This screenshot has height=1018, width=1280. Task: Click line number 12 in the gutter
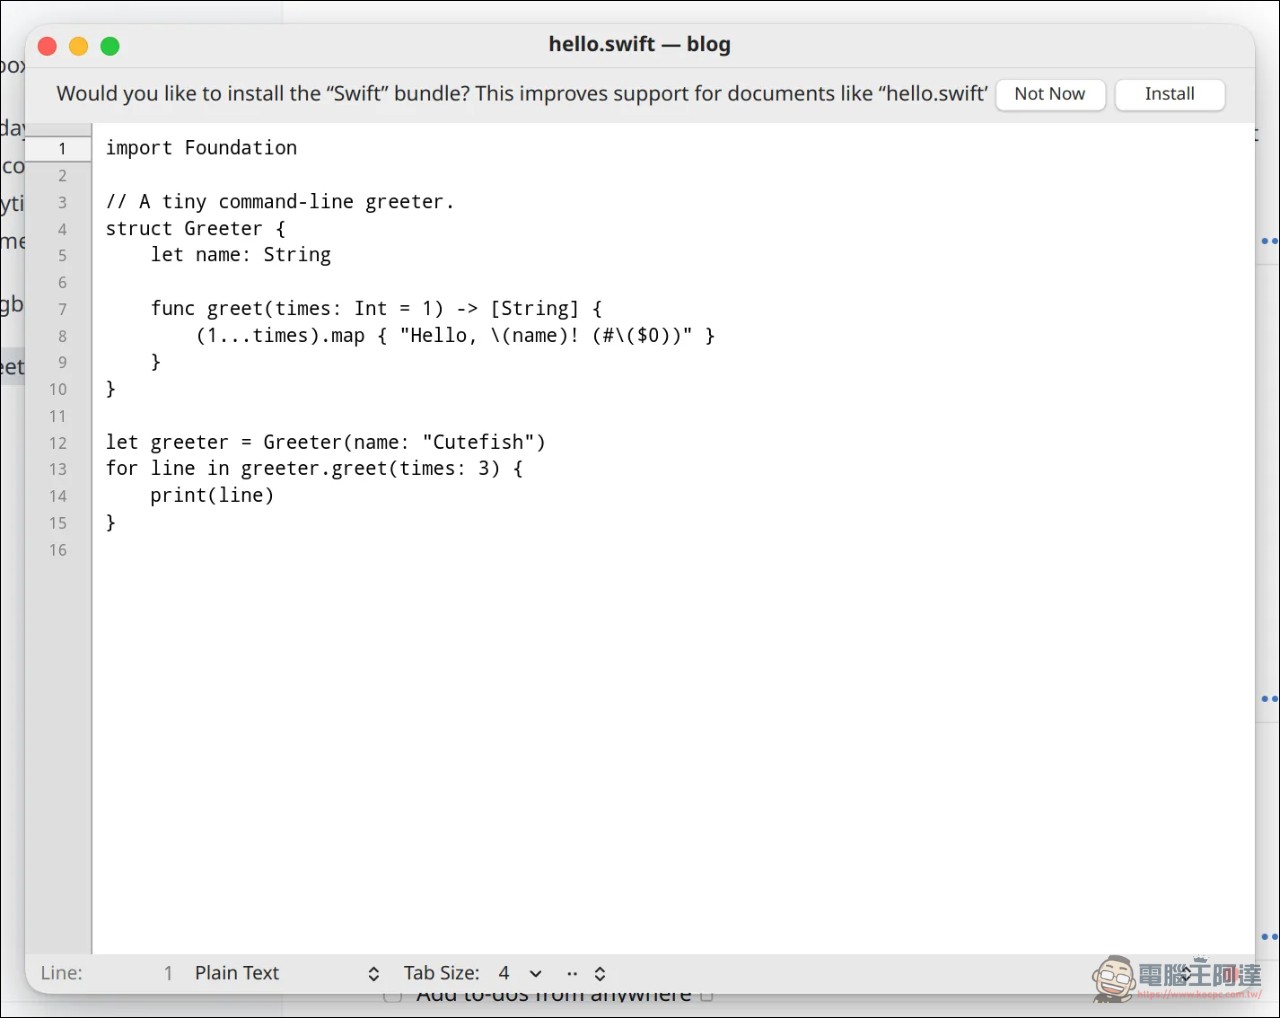point(58,443)
